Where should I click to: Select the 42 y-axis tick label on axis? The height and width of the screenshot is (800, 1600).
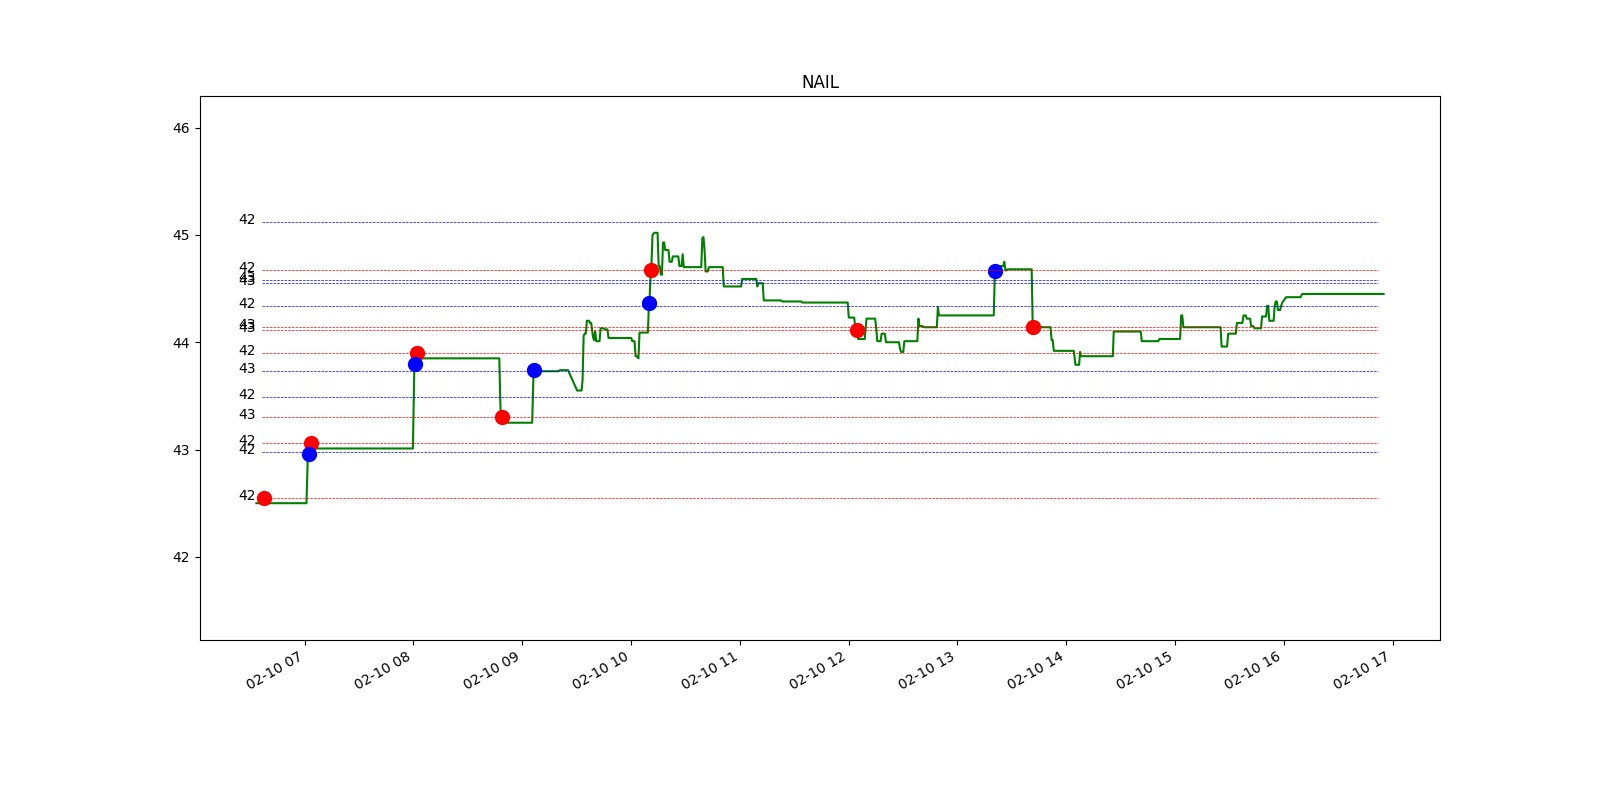(x=181, y=557)
